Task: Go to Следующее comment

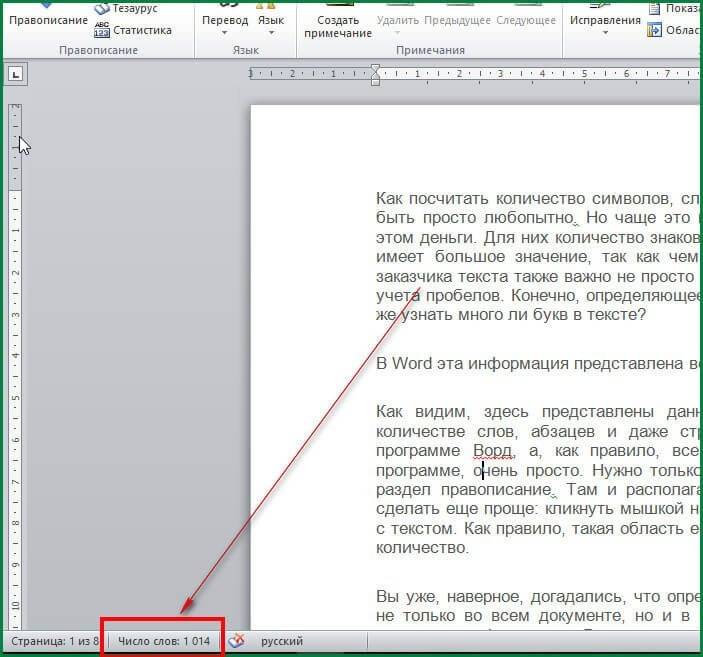Action: (x=525, y=20)
